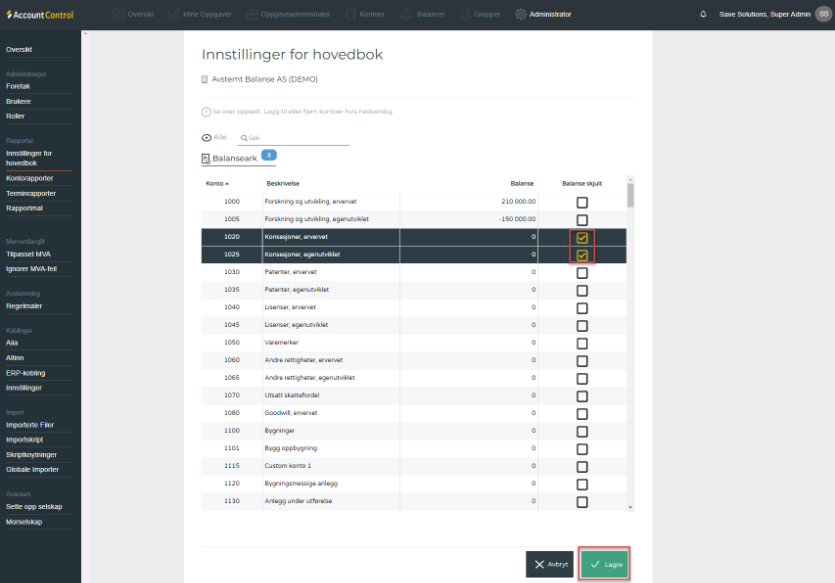Viewport: 835px width, 583px height.
Task: Click the Oversikt icon in top navigation
Action: coord(119,14)
